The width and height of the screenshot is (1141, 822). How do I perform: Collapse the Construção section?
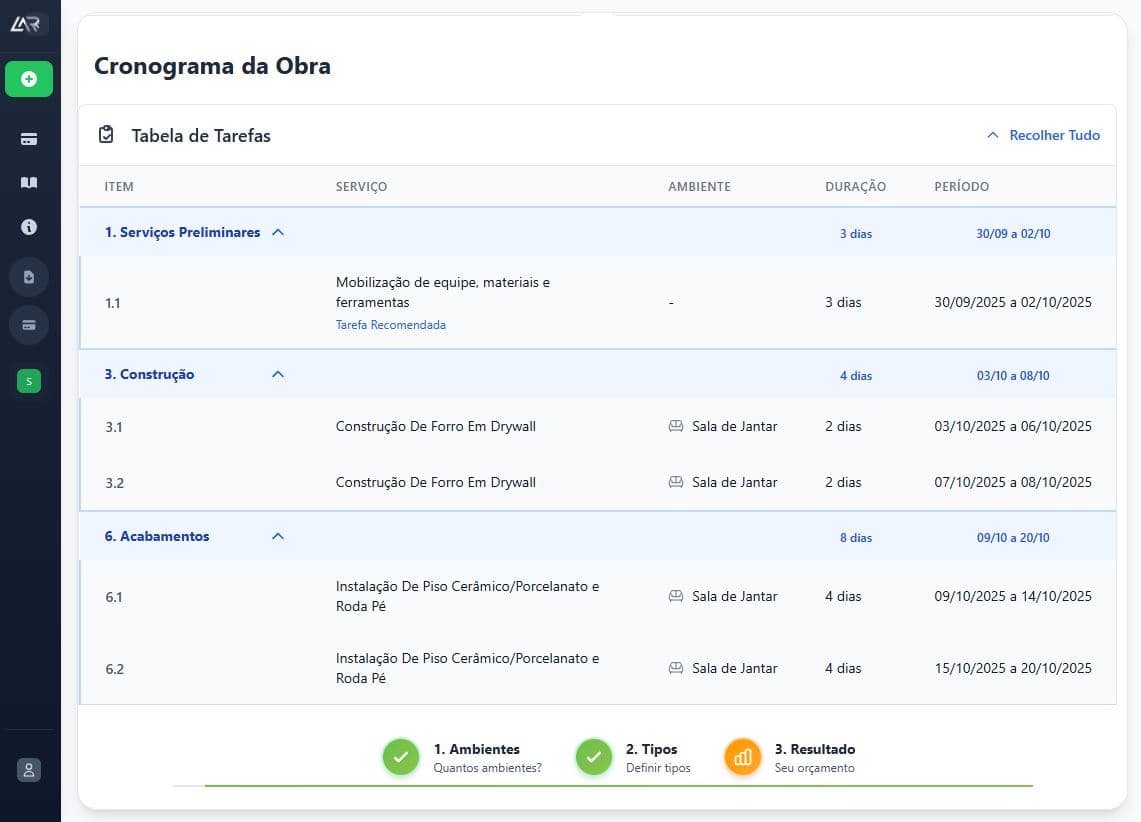(278, 375)
